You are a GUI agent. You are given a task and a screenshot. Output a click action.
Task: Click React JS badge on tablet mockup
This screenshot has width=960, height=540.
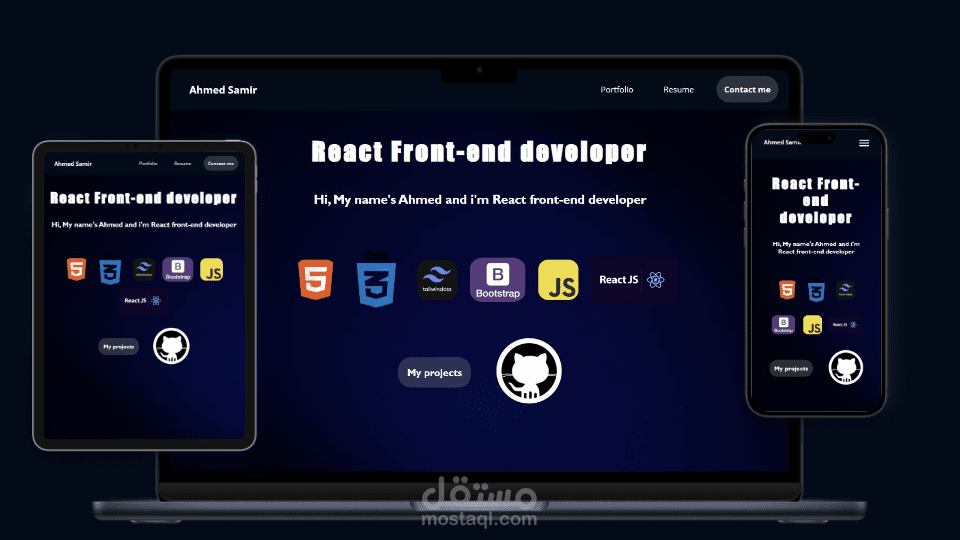pos(143,301)
